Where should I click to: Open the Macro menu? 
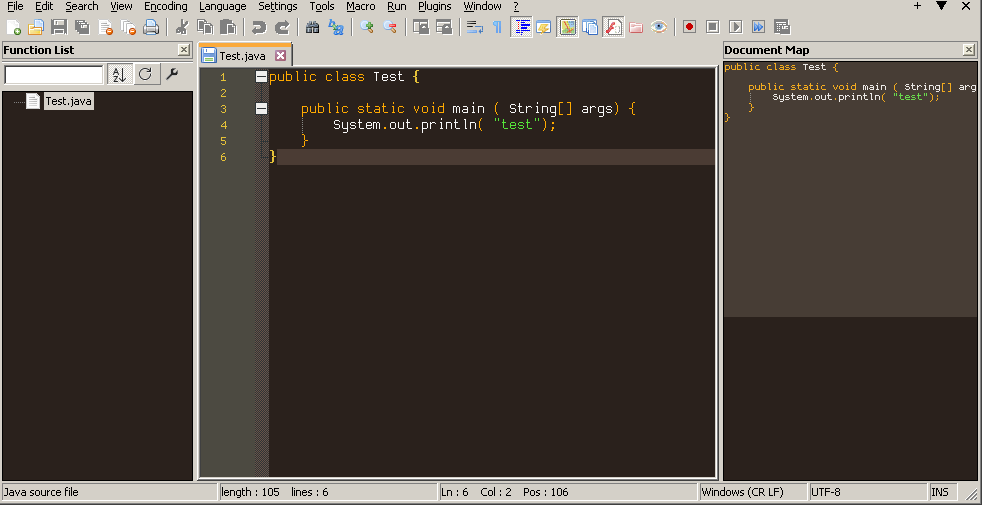point(361,6)
